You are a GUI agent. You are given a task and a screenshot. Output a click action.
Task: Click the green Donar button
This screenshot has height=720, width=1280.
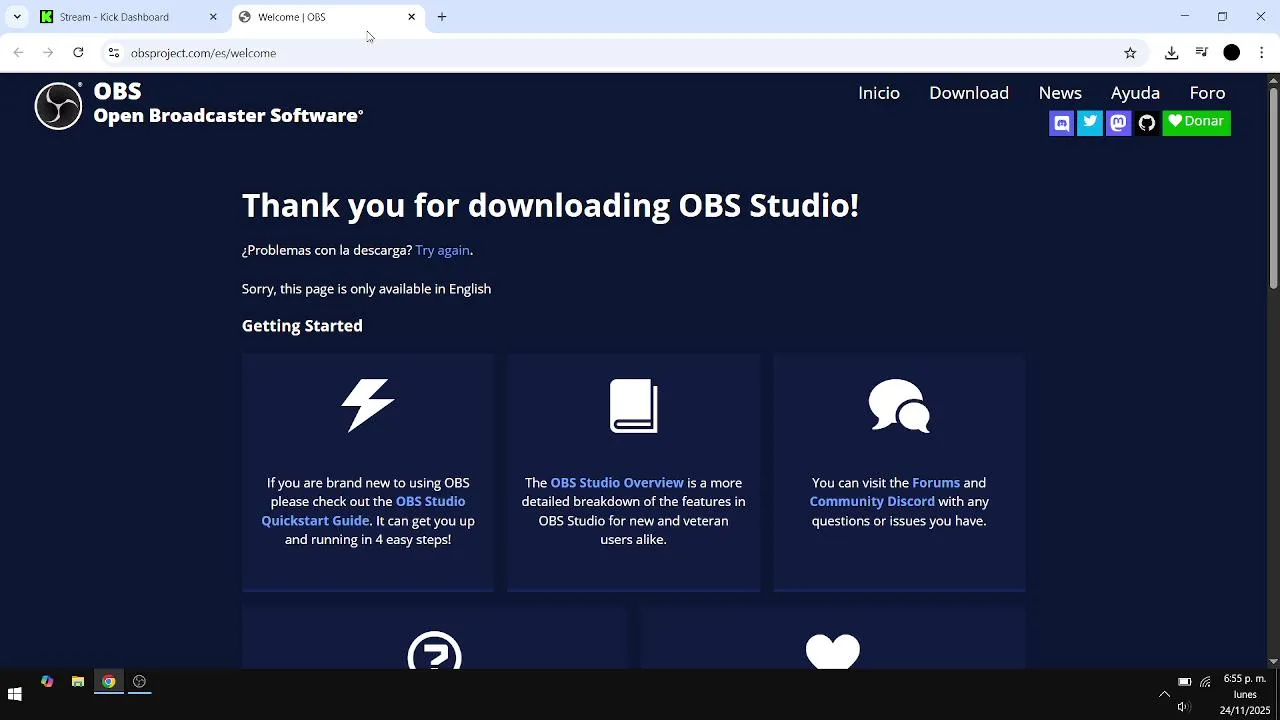[1197, 122]
